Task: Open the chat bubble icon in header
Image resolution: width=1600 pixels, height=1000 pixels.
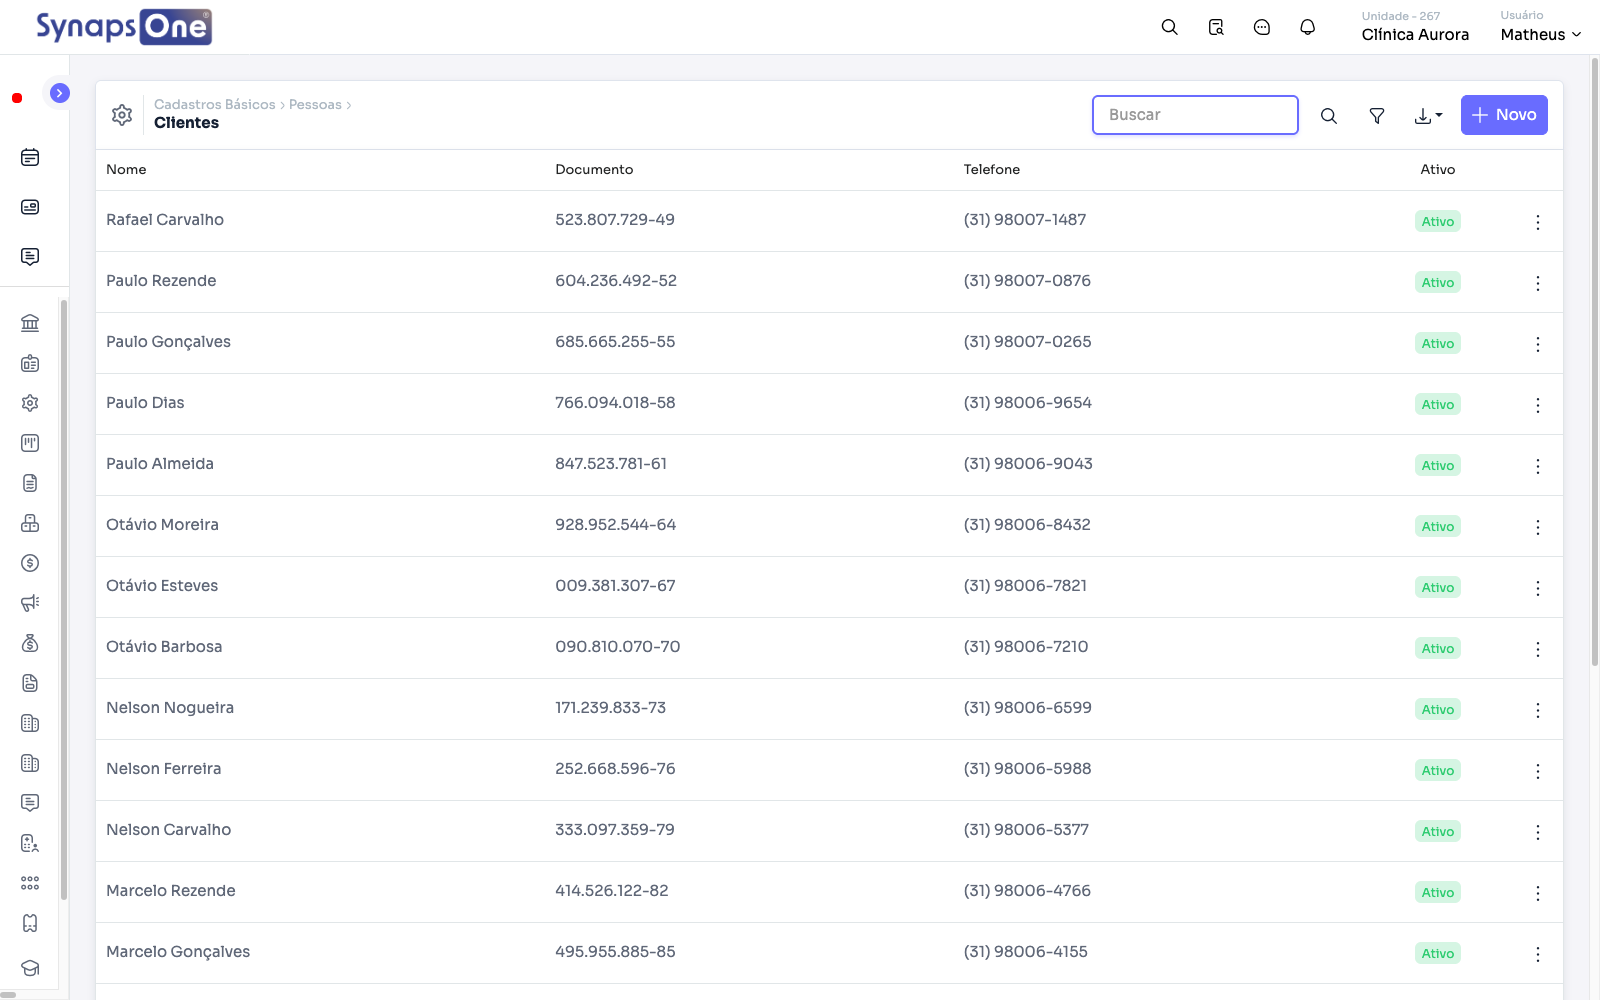Action: [1262, 27]
